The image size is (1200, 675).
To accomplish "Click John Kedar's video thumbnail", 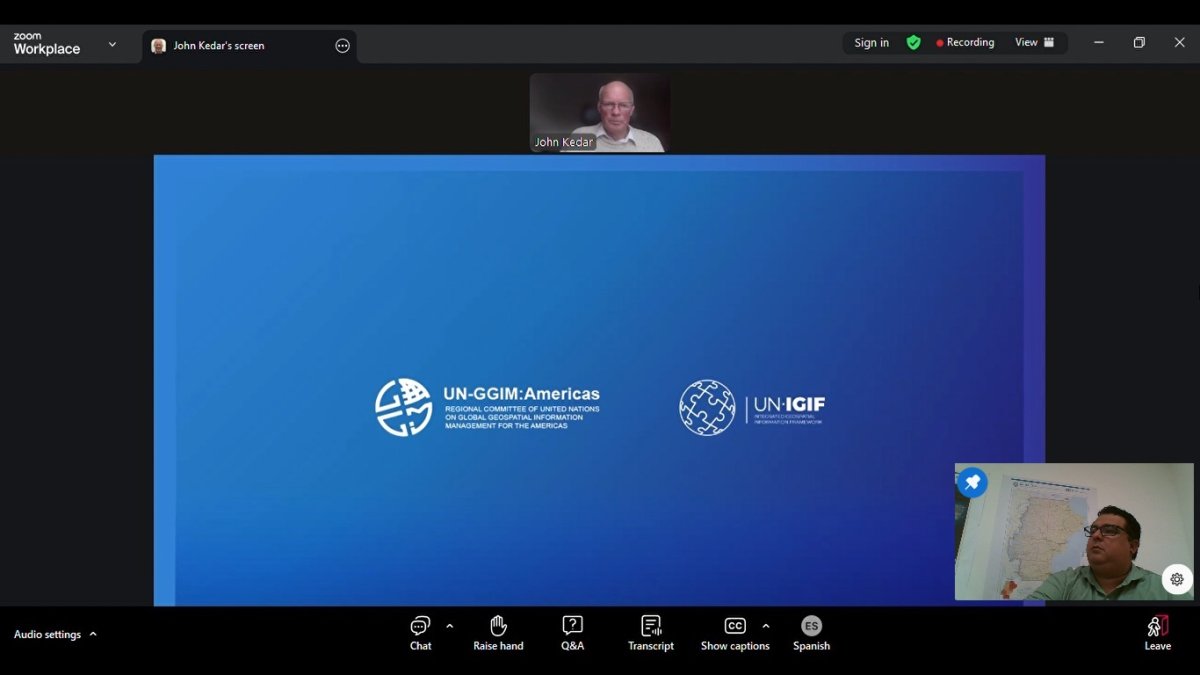I will click(x=599, y=112).
